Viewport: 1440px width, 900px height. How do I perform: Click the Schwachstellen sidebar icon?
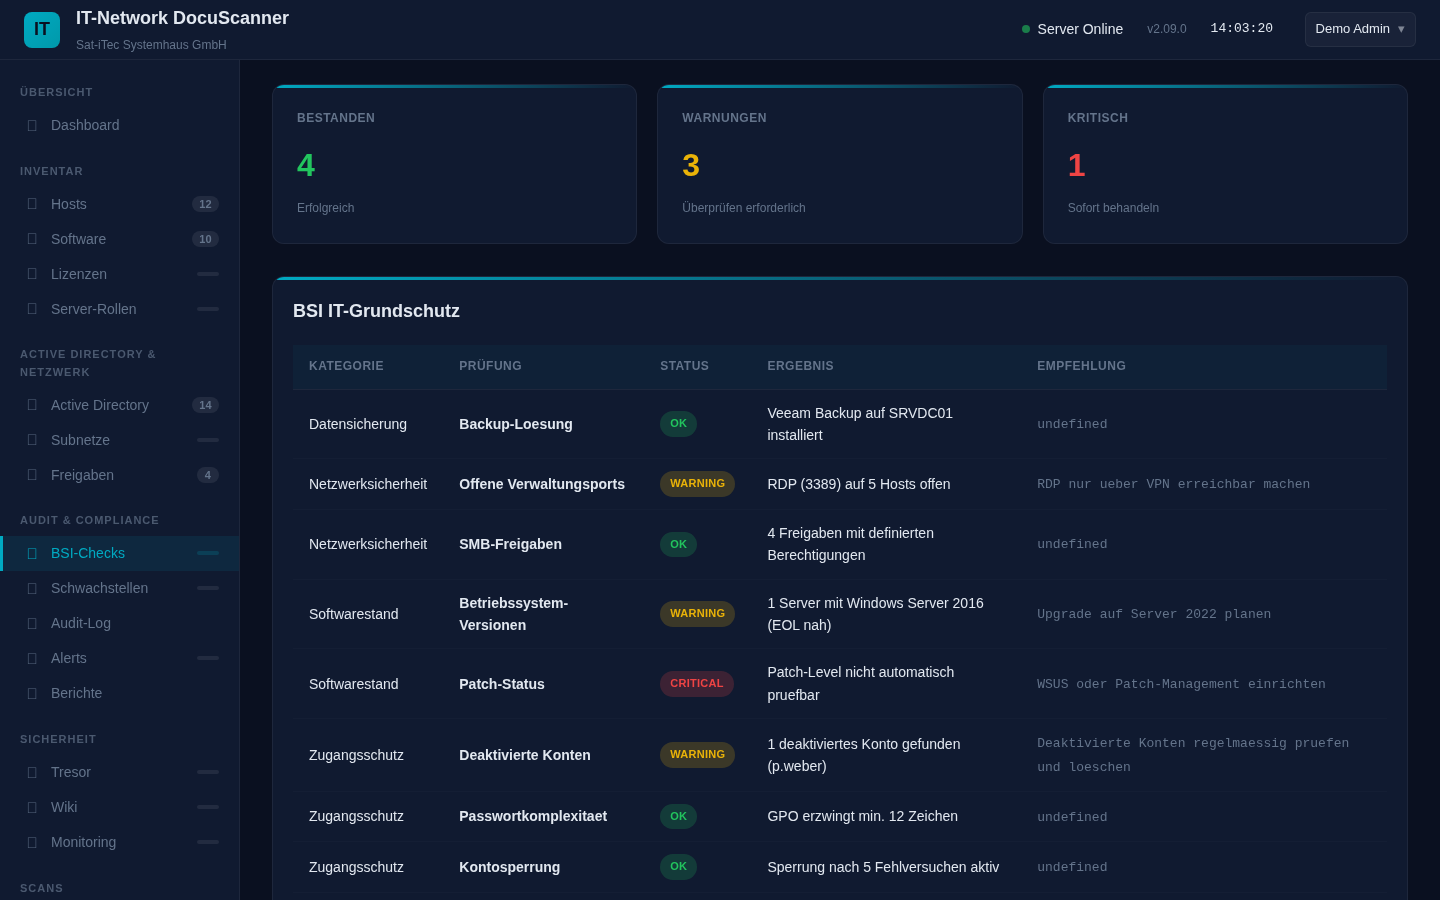[x=32, y=588]
